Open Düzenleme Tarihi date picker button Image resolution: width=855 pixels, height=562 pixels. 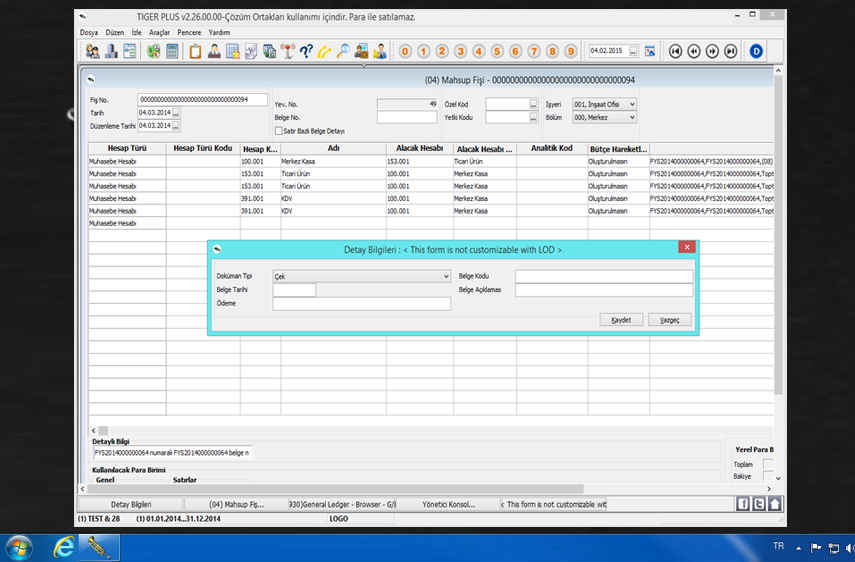click(176, 126)
